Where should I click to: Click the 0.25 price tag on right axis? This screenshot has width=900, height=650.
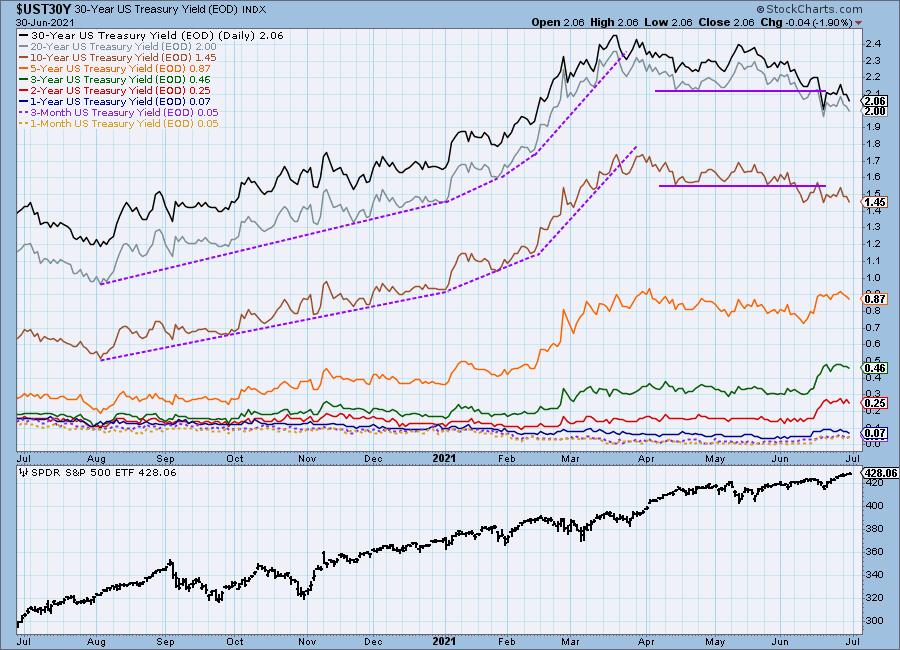coord(875,403)
